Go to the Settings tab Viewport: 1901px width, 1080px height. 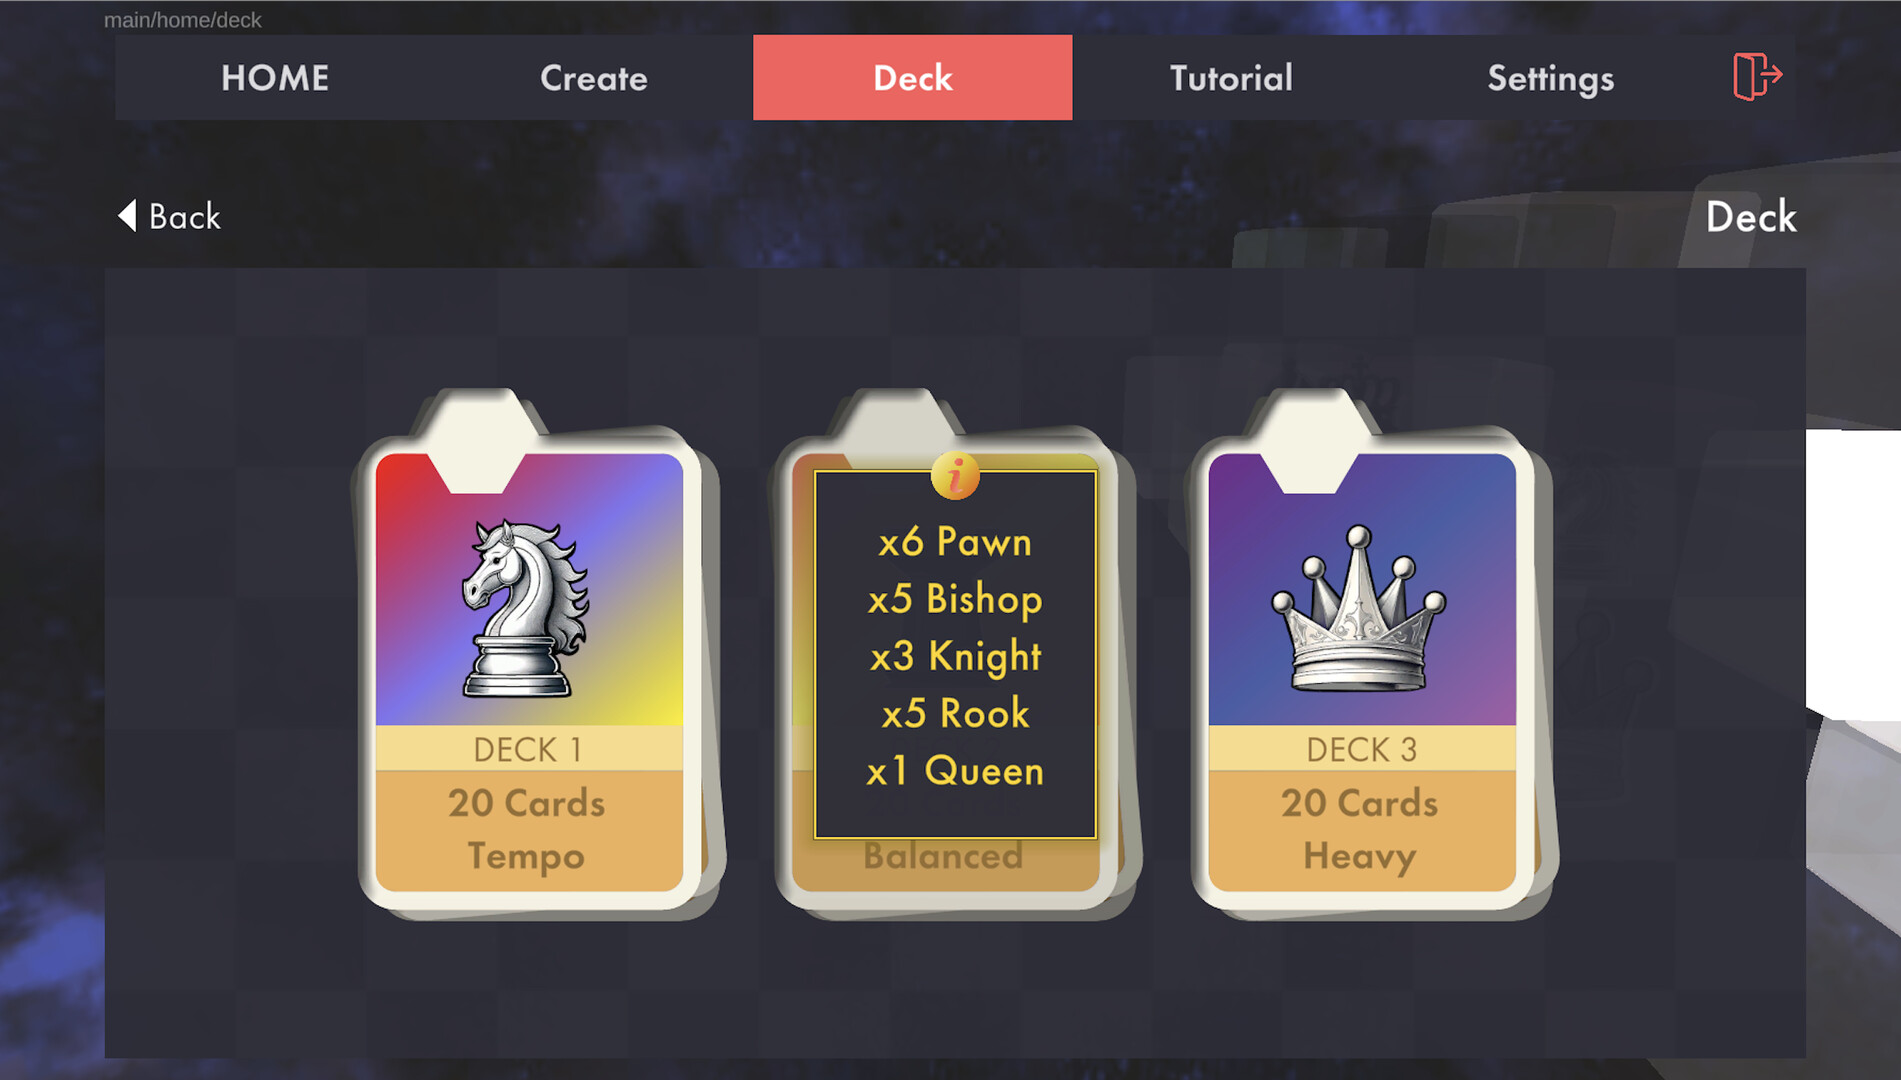1551,78
